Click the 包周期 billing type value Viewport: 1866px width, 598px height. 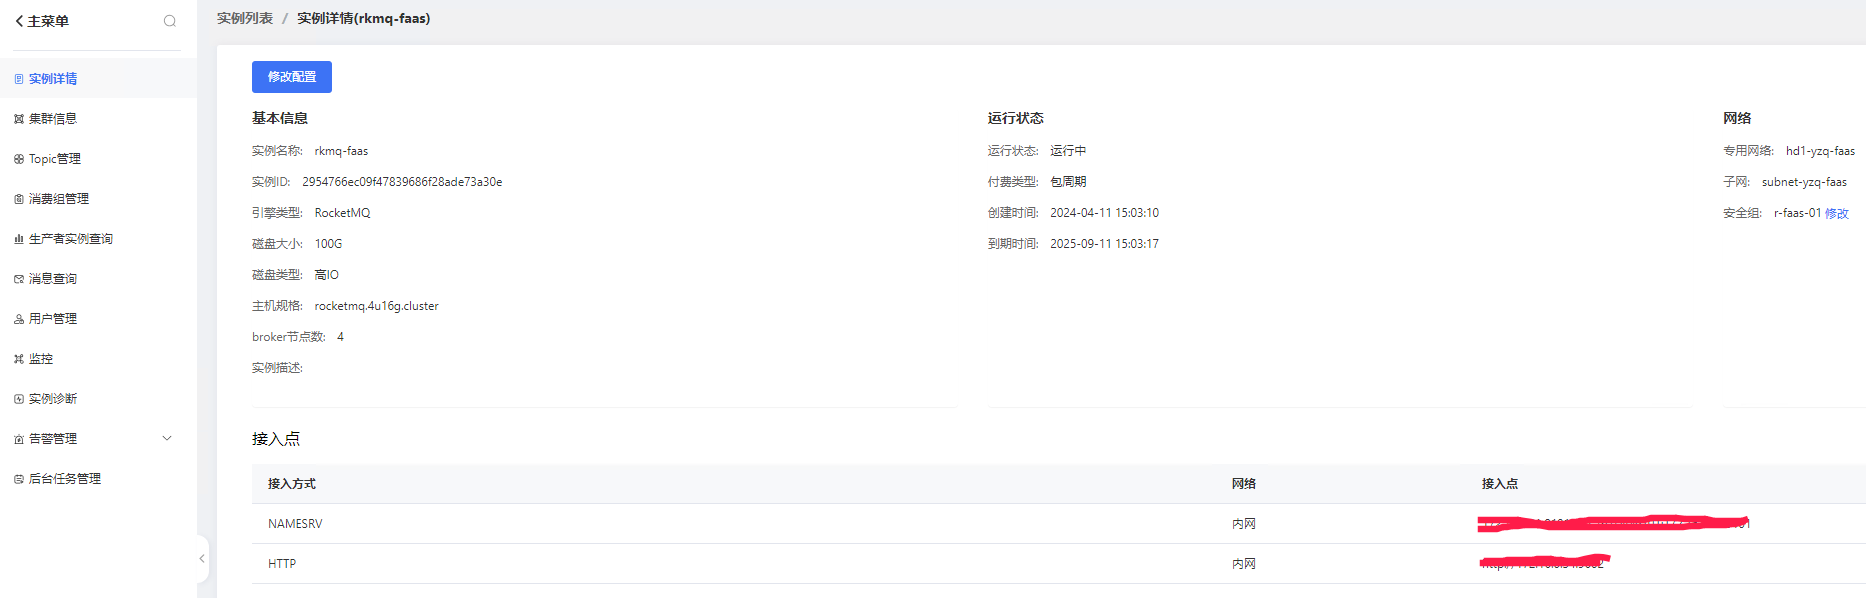pyautogui.click(x=1068, y=182)
